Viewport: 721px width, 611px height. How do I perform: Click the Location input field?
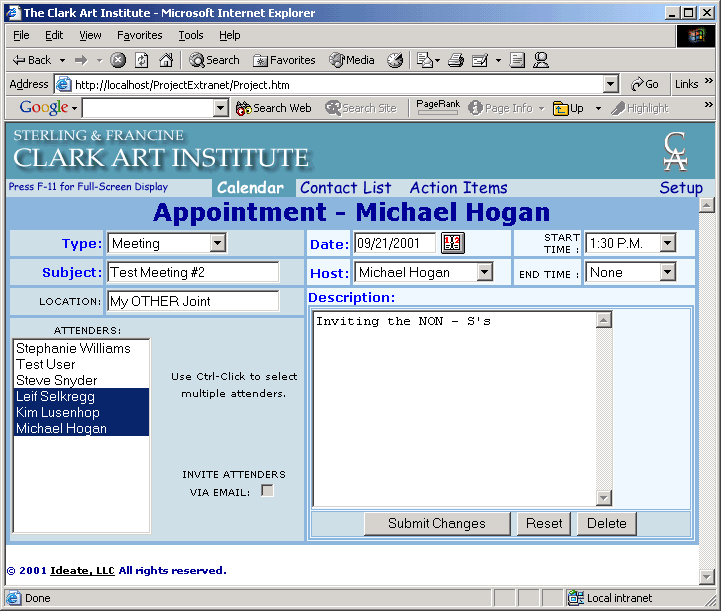[193, 302]
